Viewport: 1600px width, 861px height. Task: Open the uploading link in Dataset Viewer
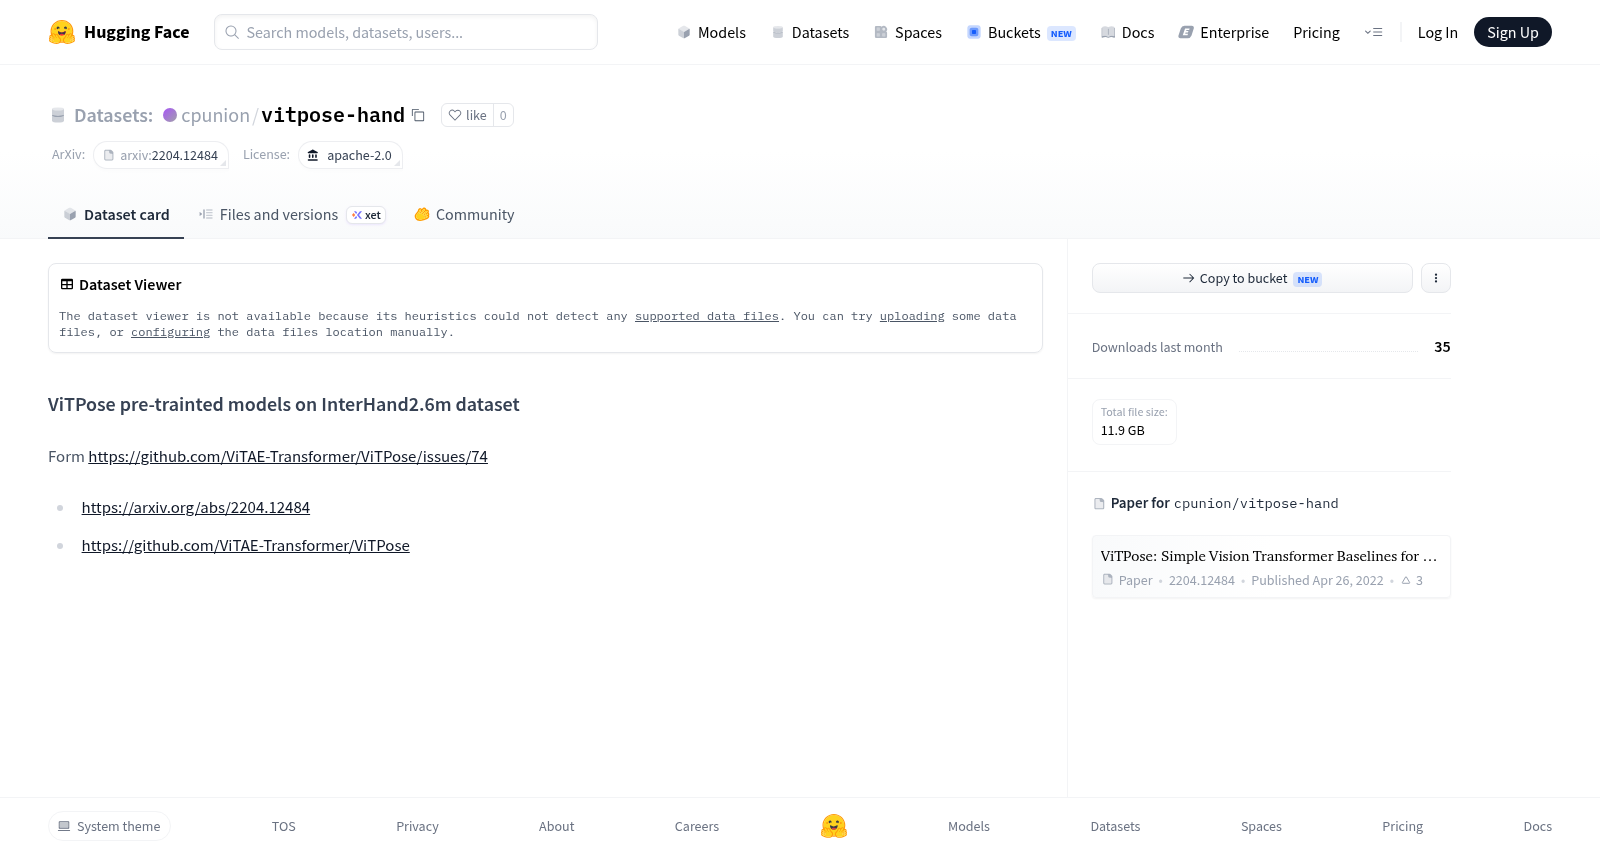coord(912,316)
